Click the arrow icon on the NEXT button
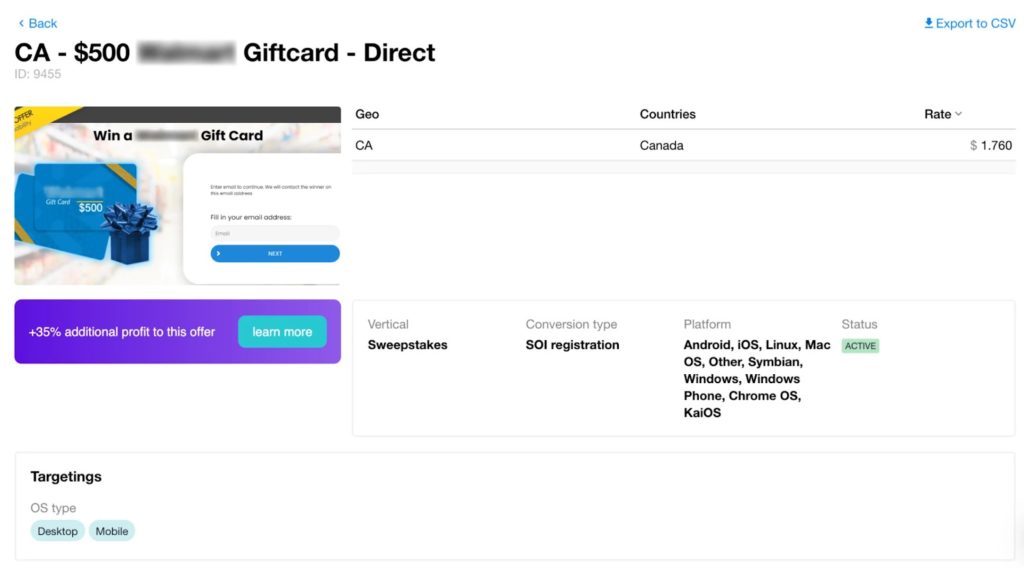Image resolution: width=1024 pixels, height=568 pixels. pos(218,253)
